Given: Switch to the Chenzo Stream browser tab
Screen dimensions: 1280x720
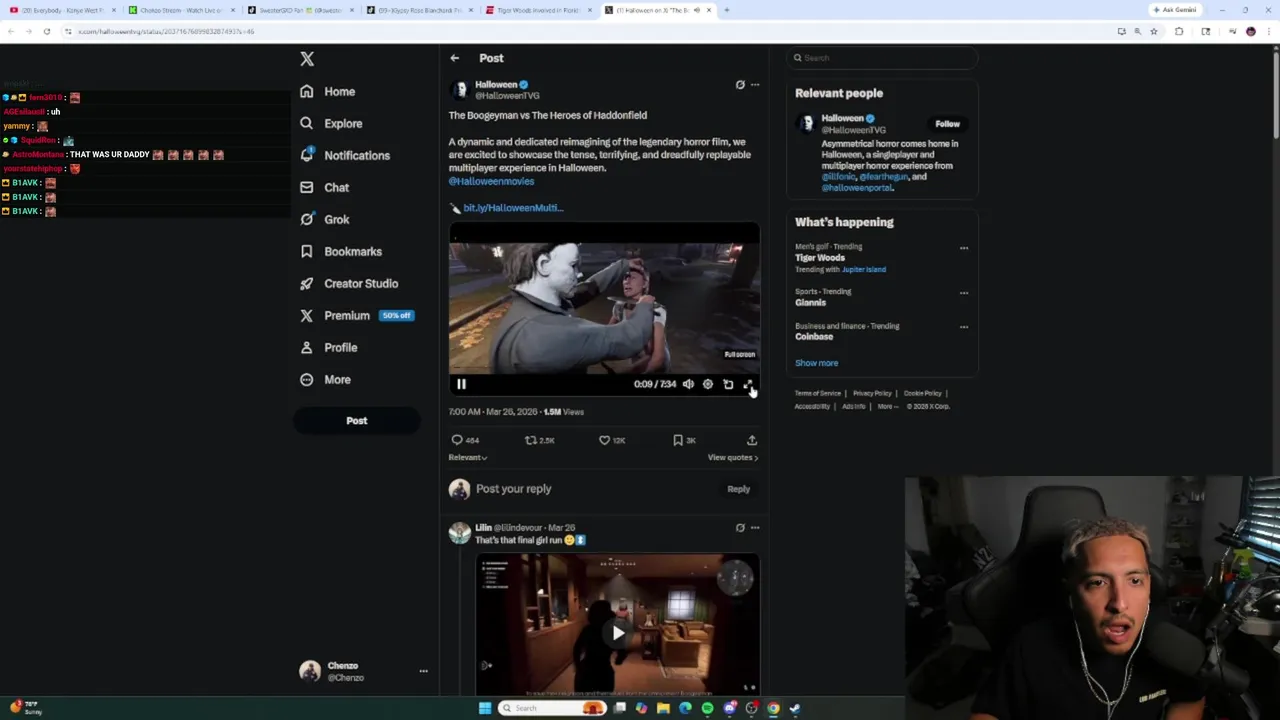Looking at the screenshot, I should tap(181, 10).
